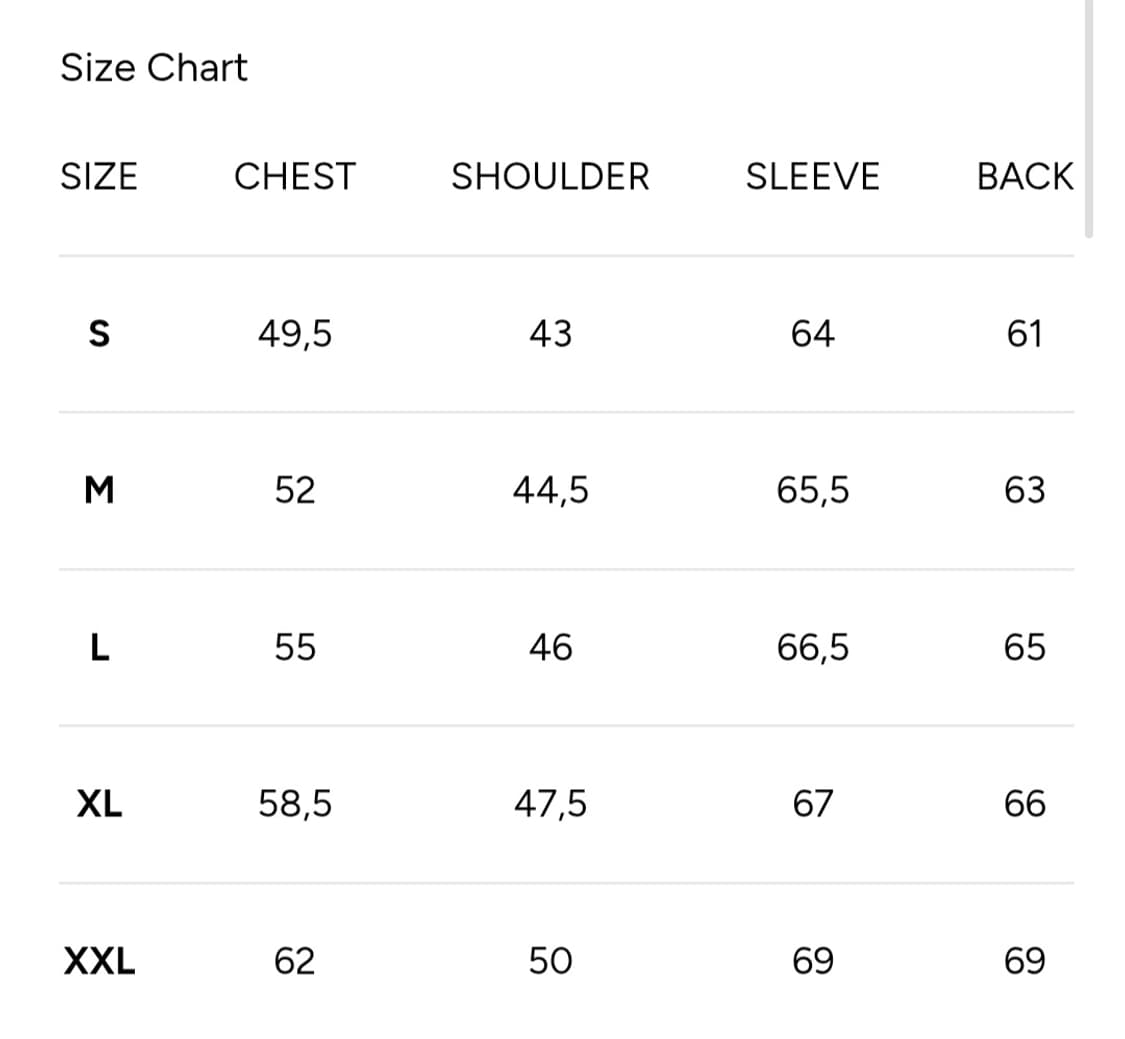Click the vertical scrollbar thumb on the right

(x=1088, y=118)
